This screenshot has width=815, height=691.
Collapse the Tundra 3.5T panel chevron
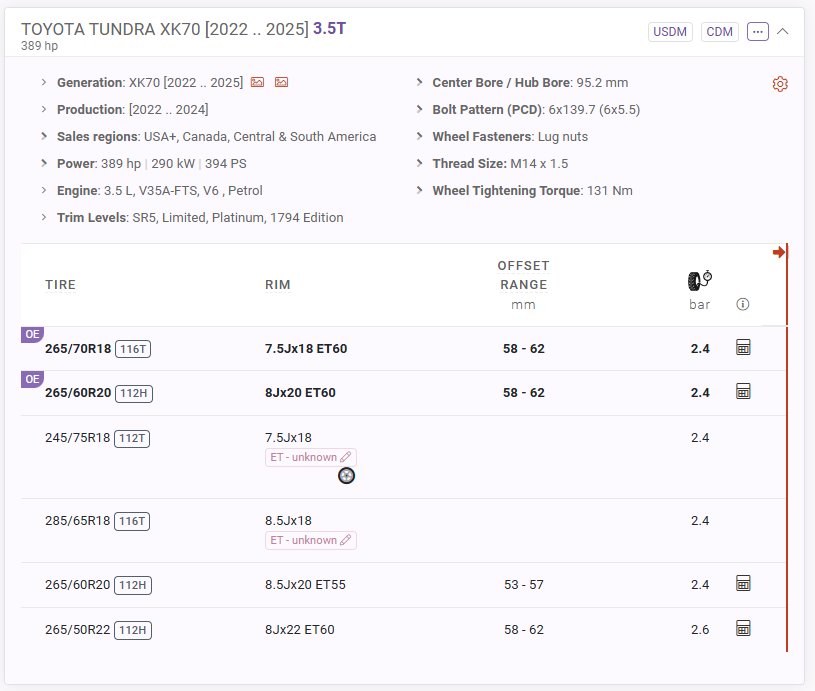click(782, 32)
